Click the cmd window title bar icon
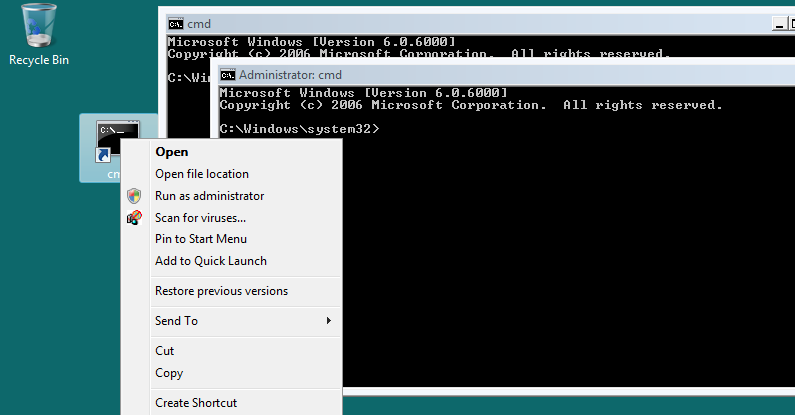 point(176,24)
